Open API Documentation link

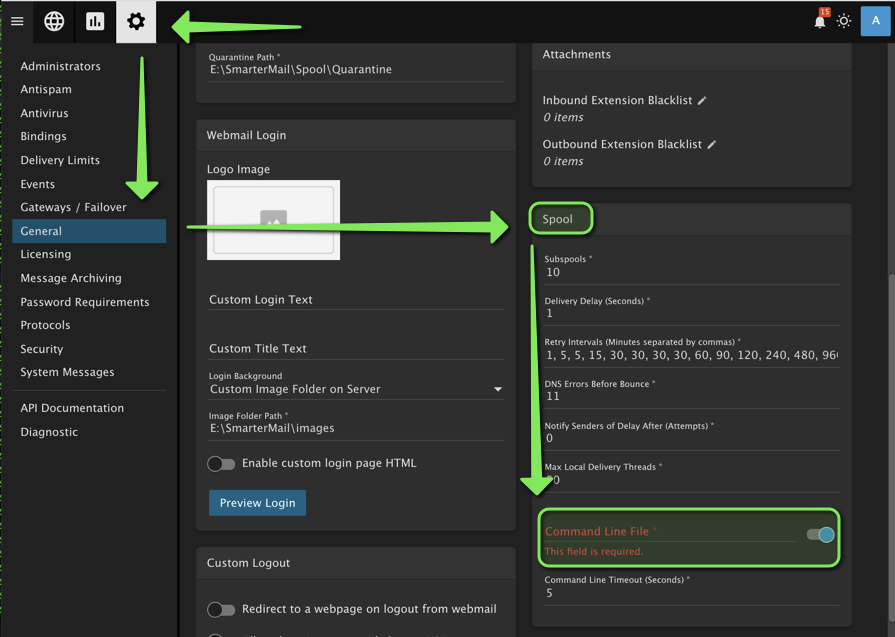(72, 408)
